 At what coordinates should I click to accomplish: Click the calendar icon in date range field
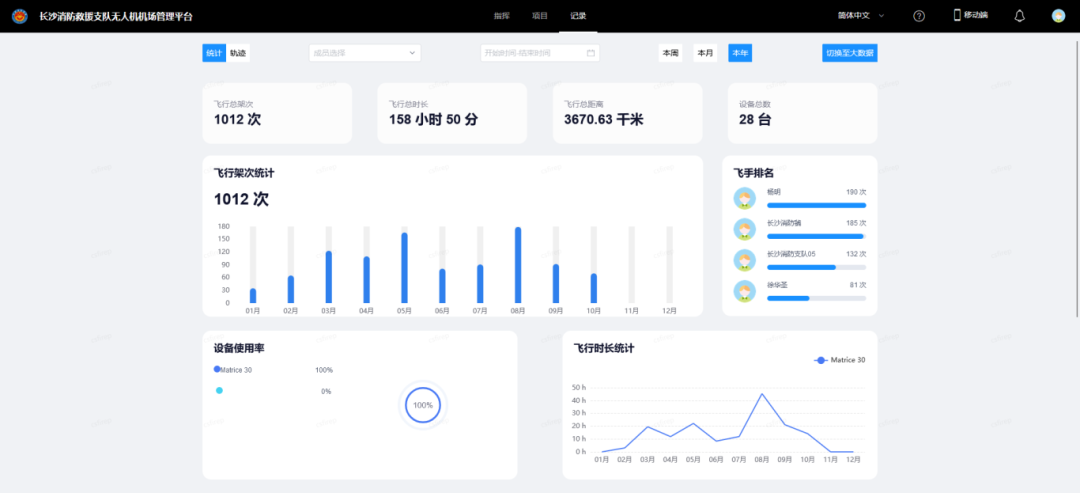[590, 53]
